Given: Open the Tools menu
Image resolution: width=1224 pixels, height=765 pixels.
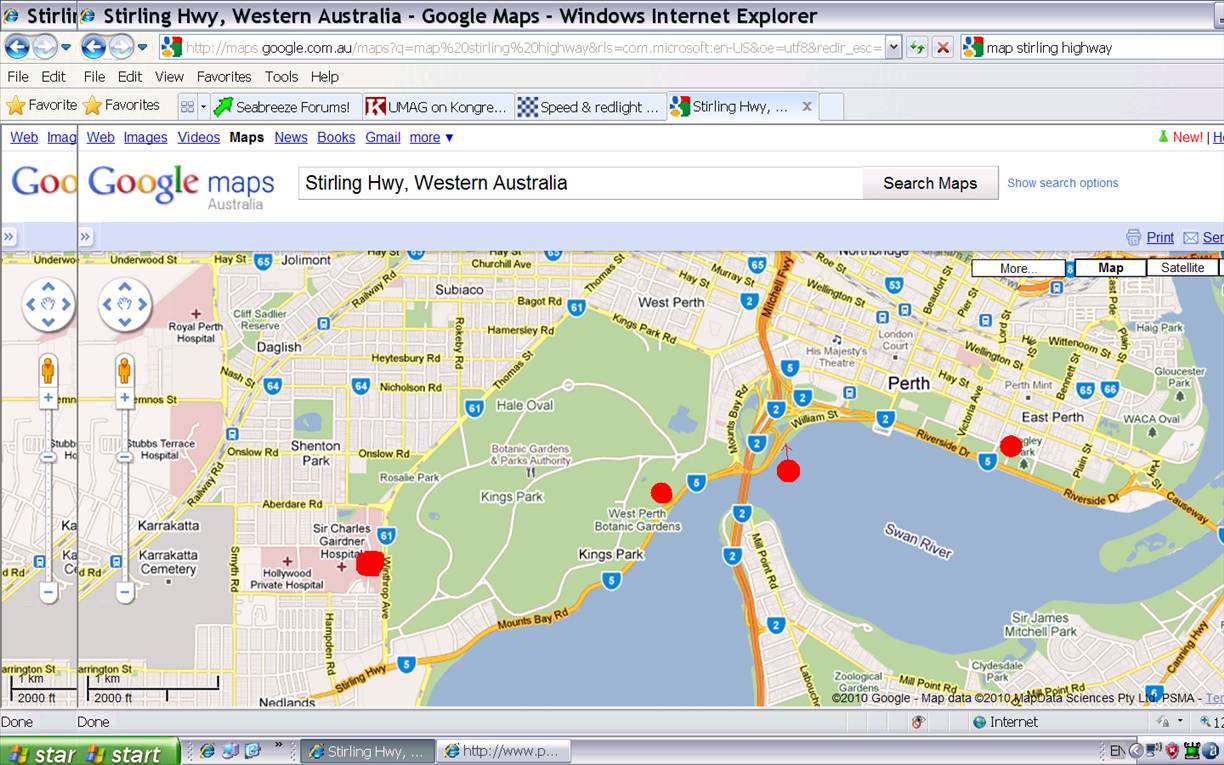Looking at the screenshot, I should click(281, 76).
